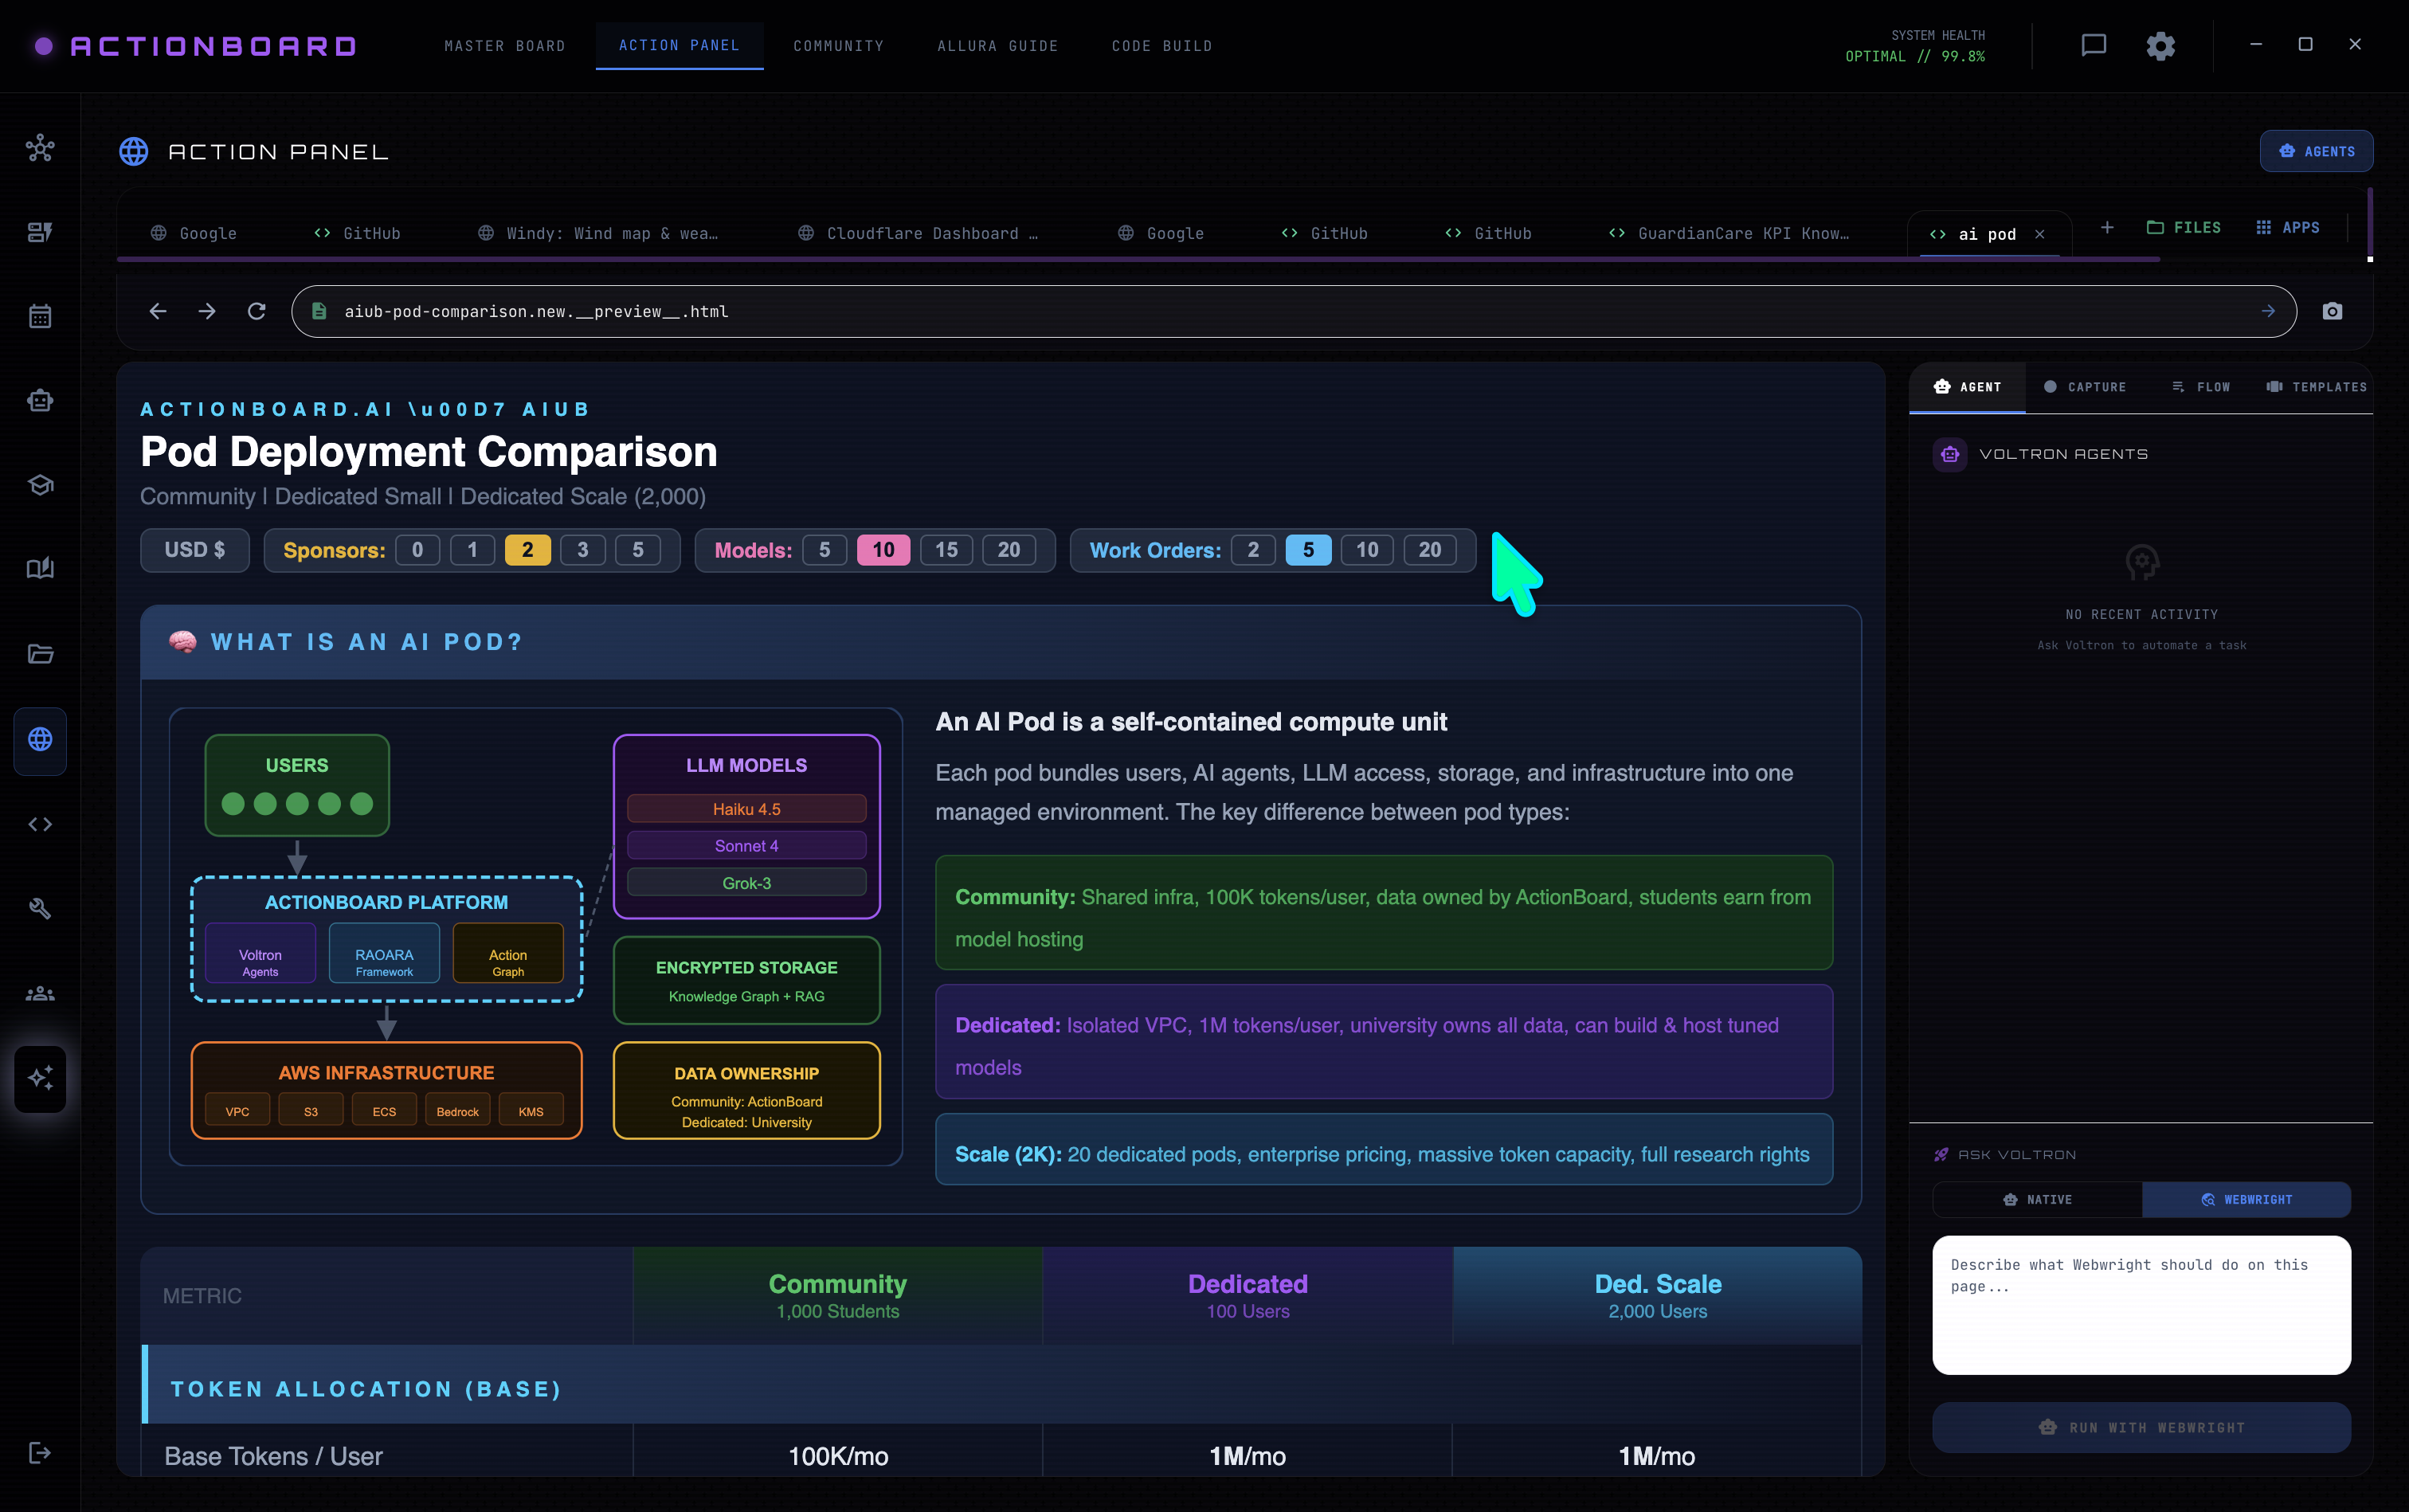Open the Templates panel tab
Viewport: 2409px width, 1512px height.
(x=2316, y=387)
